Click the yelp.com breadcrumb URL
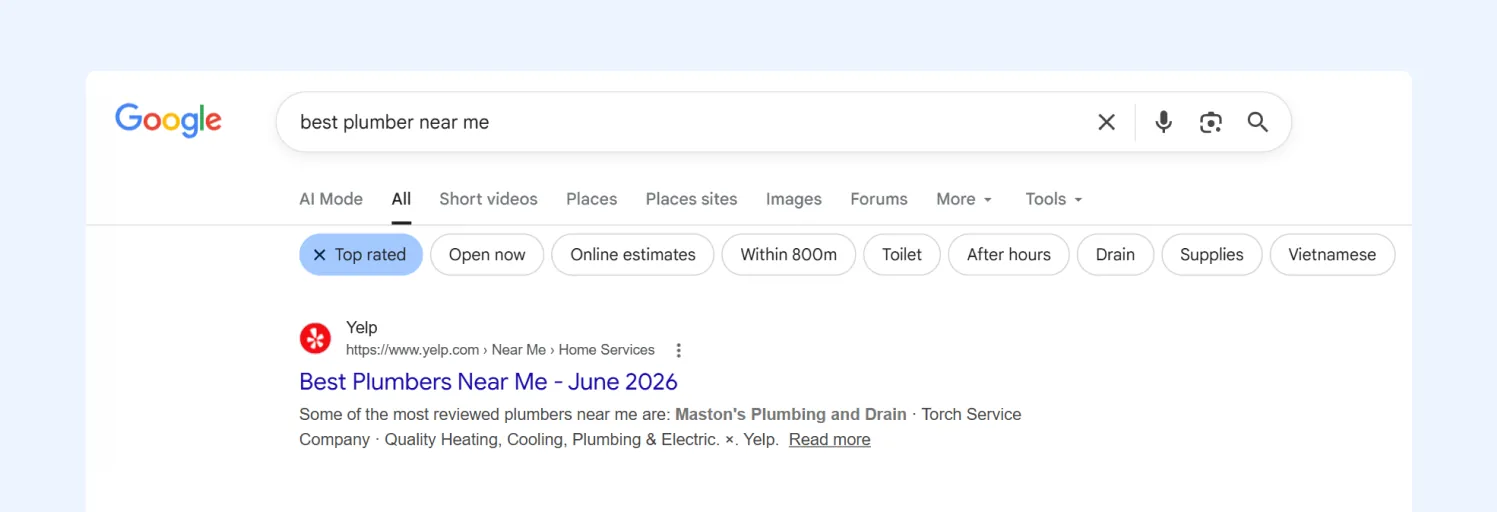 pos(500,350)
